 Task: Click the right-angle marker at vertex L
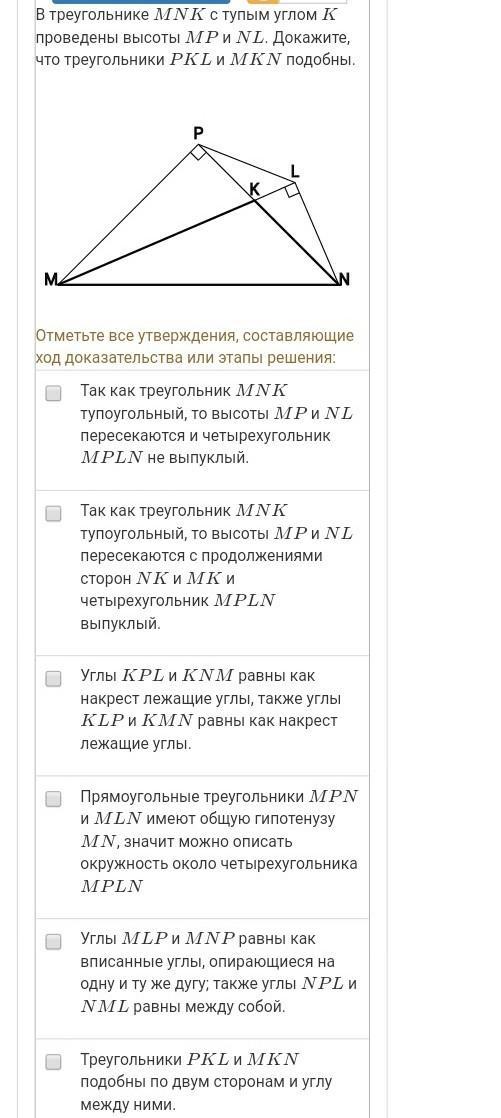click(x=291, y=190)
